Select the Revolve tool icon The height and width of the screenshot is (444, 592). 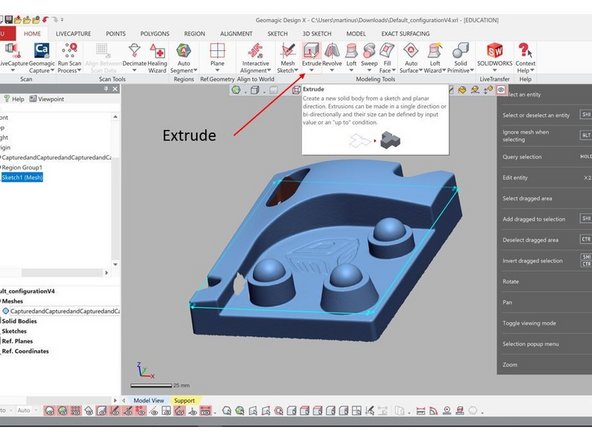click(x=332, y=50)
